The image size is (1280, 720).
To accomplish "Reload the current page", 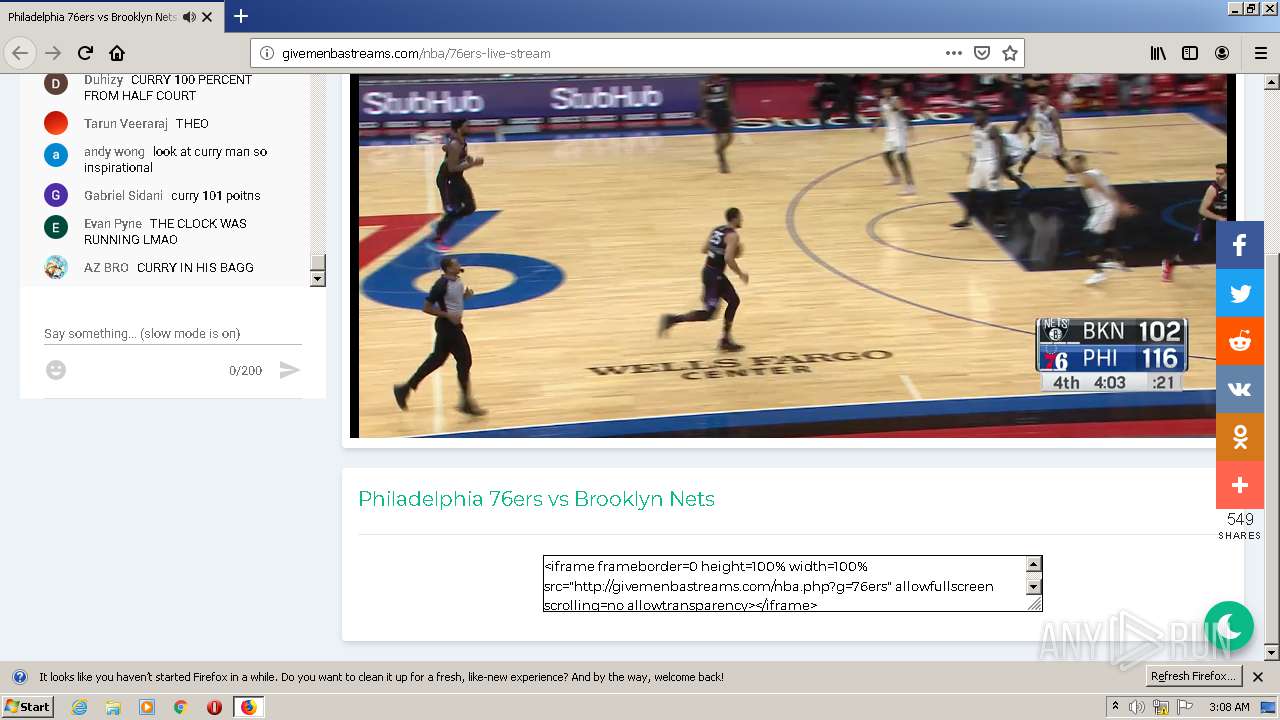I will click(85, 53).
